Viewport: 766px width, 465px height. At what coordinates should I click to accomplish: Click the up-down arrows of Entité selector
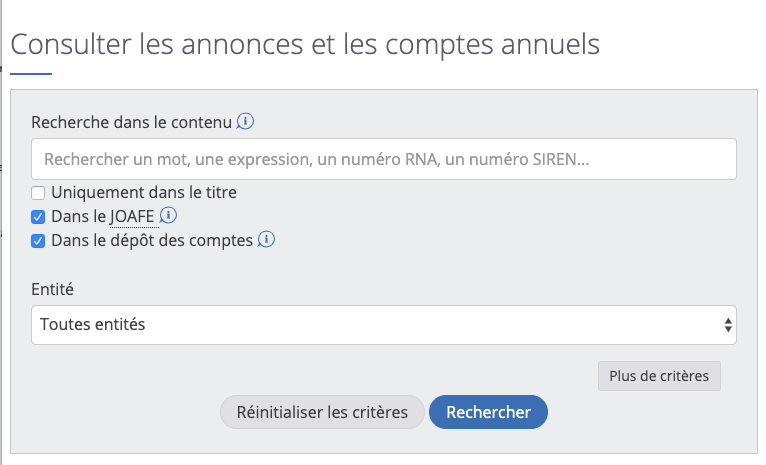(728, 325)
